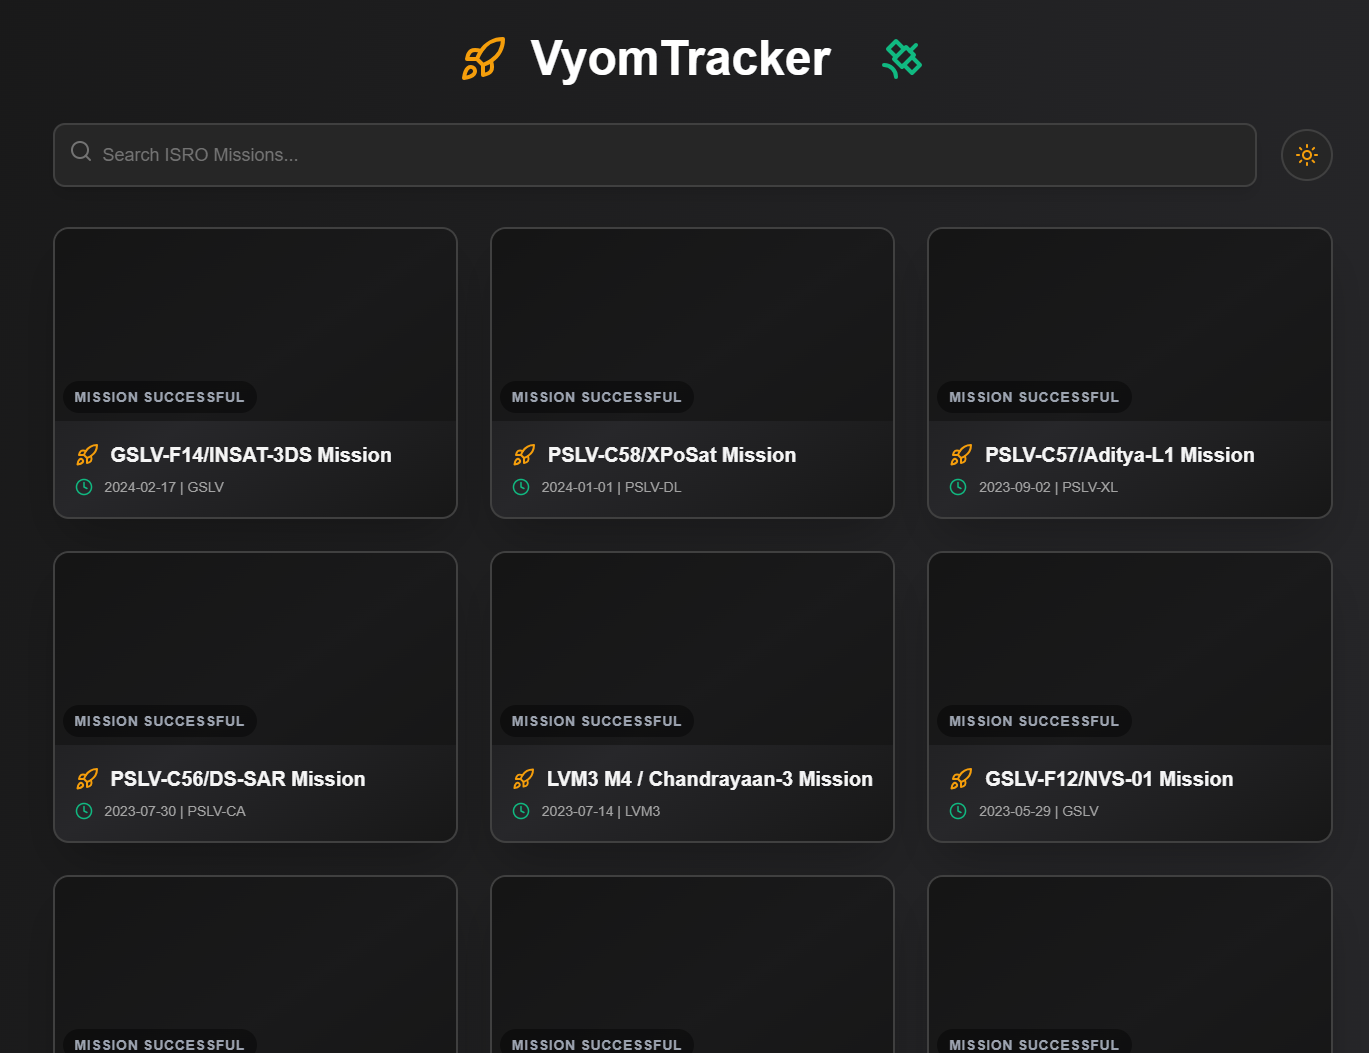
Task: Click the magnifier icon in the search bar
Action: (81, 151)
